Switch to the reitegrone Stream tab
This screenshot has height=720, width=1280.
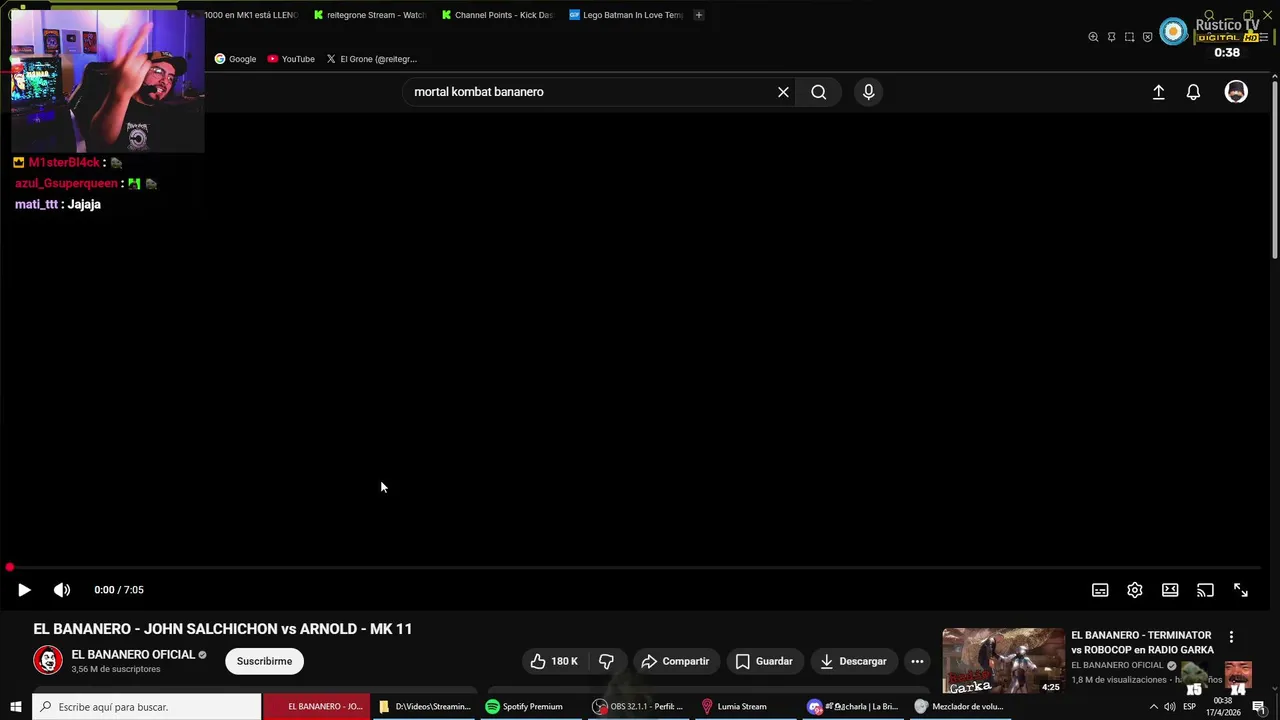click(369, 15)
